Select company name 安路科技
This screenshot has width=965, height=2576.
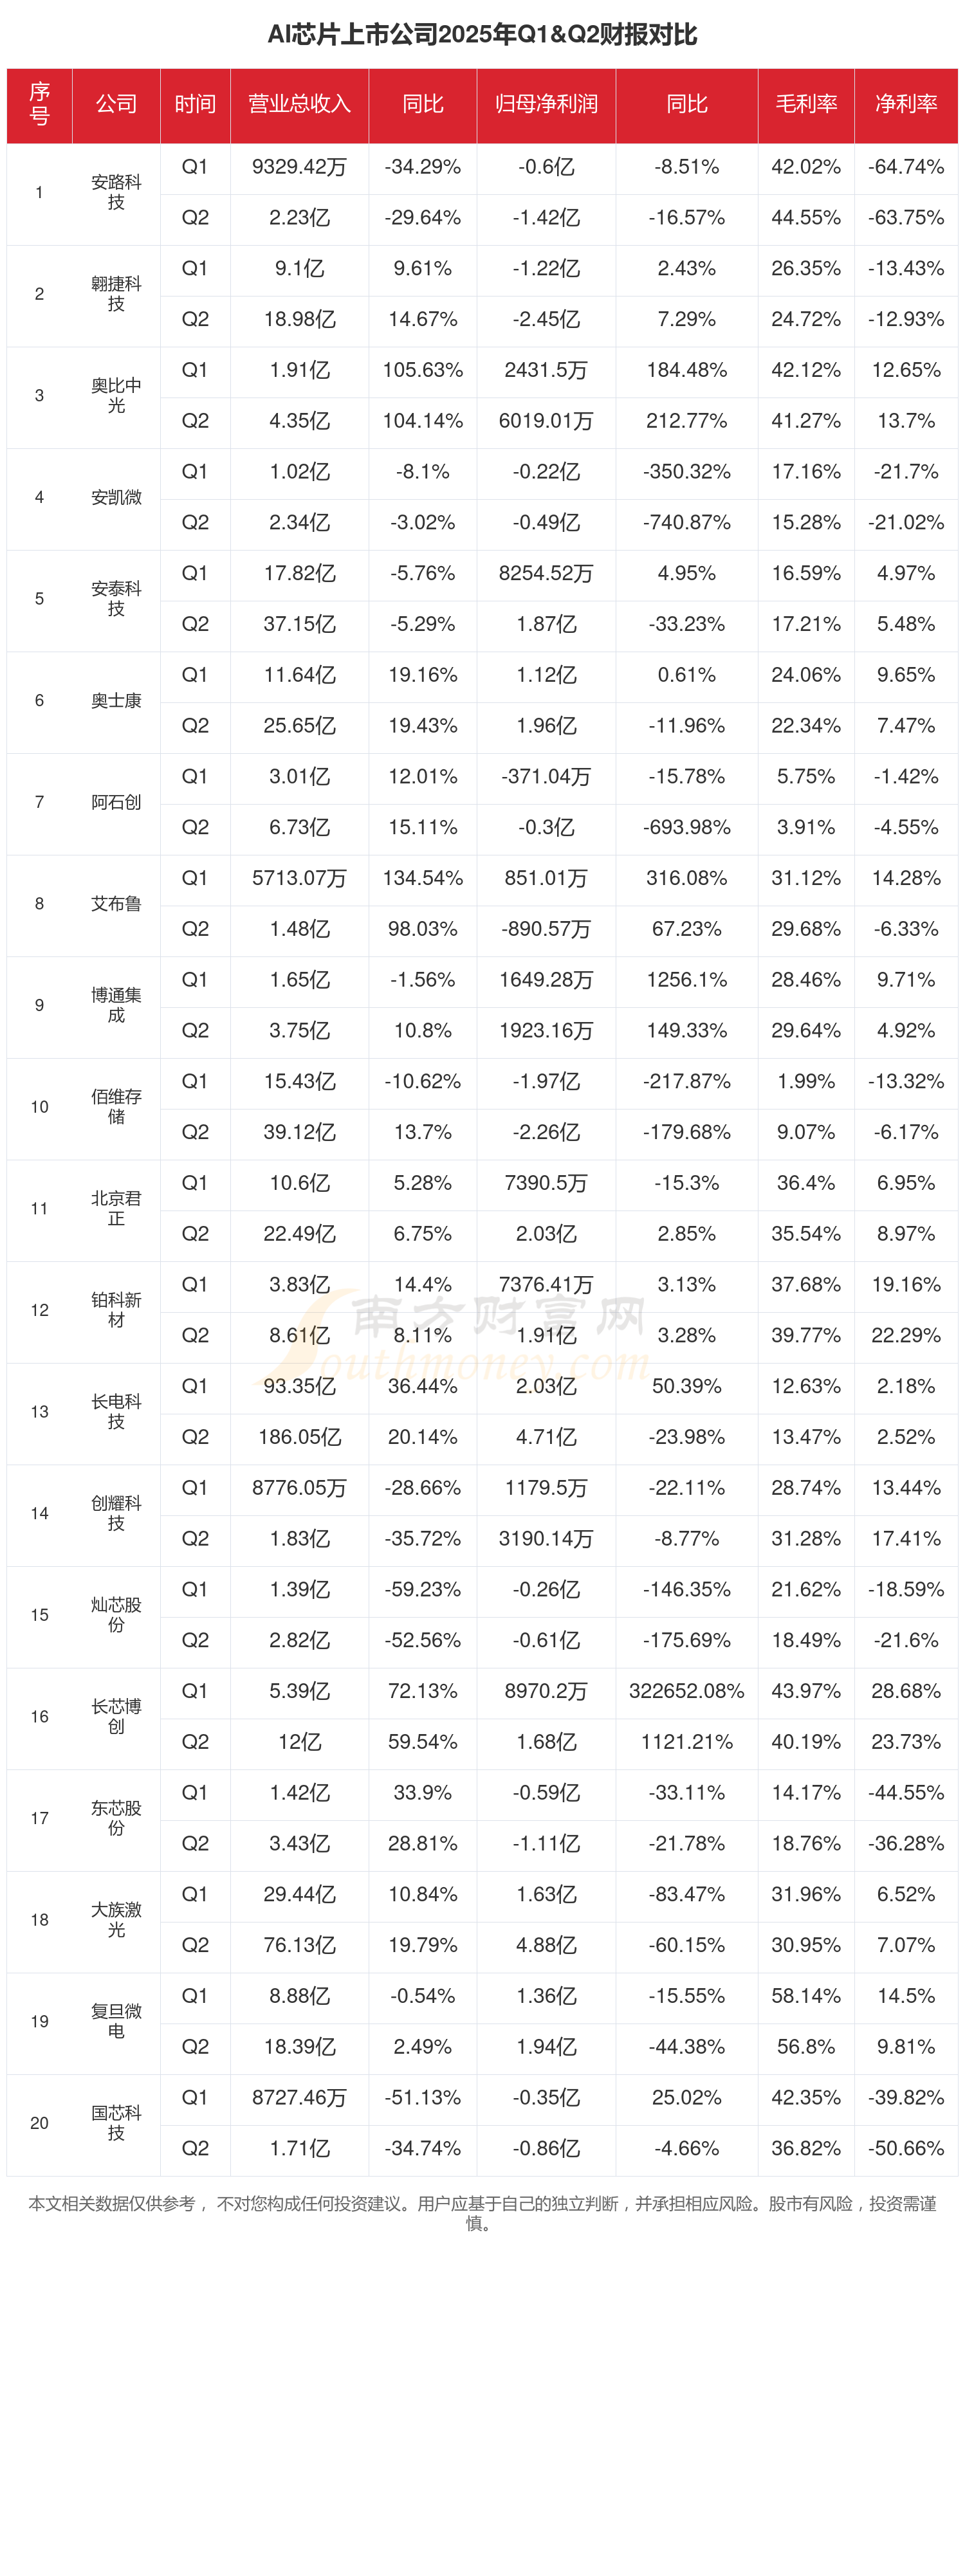tap(116, 192)
